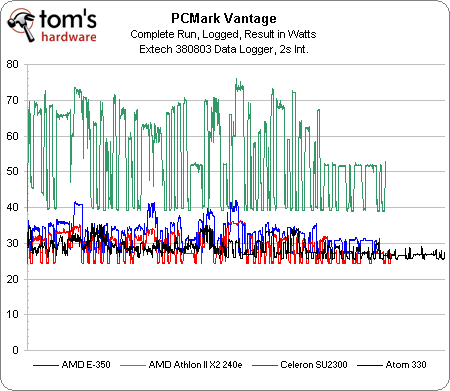450x391 pixels.
Task: Click the y-axis label 30
Action: 12,243
